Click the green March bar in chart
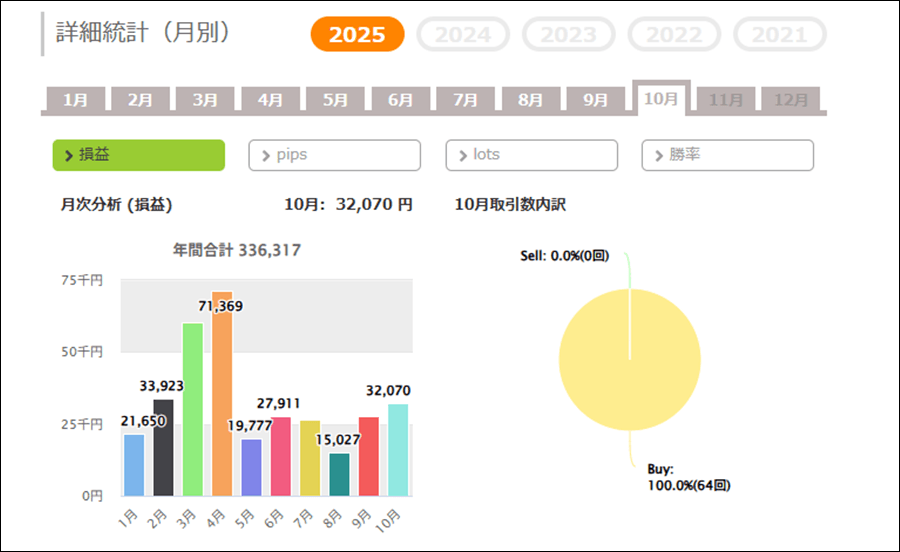 (193, 410)
